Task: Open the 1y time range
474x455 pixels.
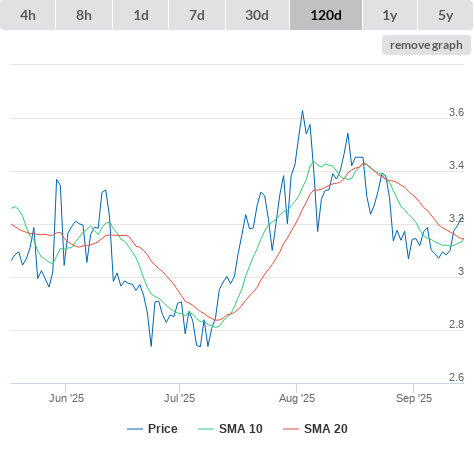Action: tap(390, 15)
